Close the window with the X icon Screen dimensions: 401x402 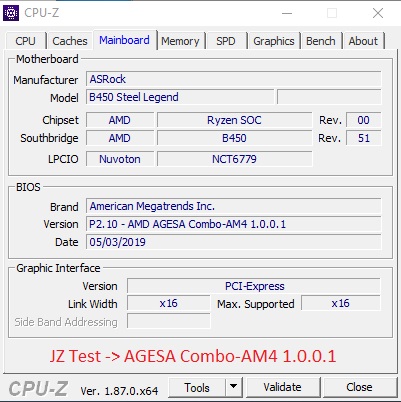click(x=378, y=13)
